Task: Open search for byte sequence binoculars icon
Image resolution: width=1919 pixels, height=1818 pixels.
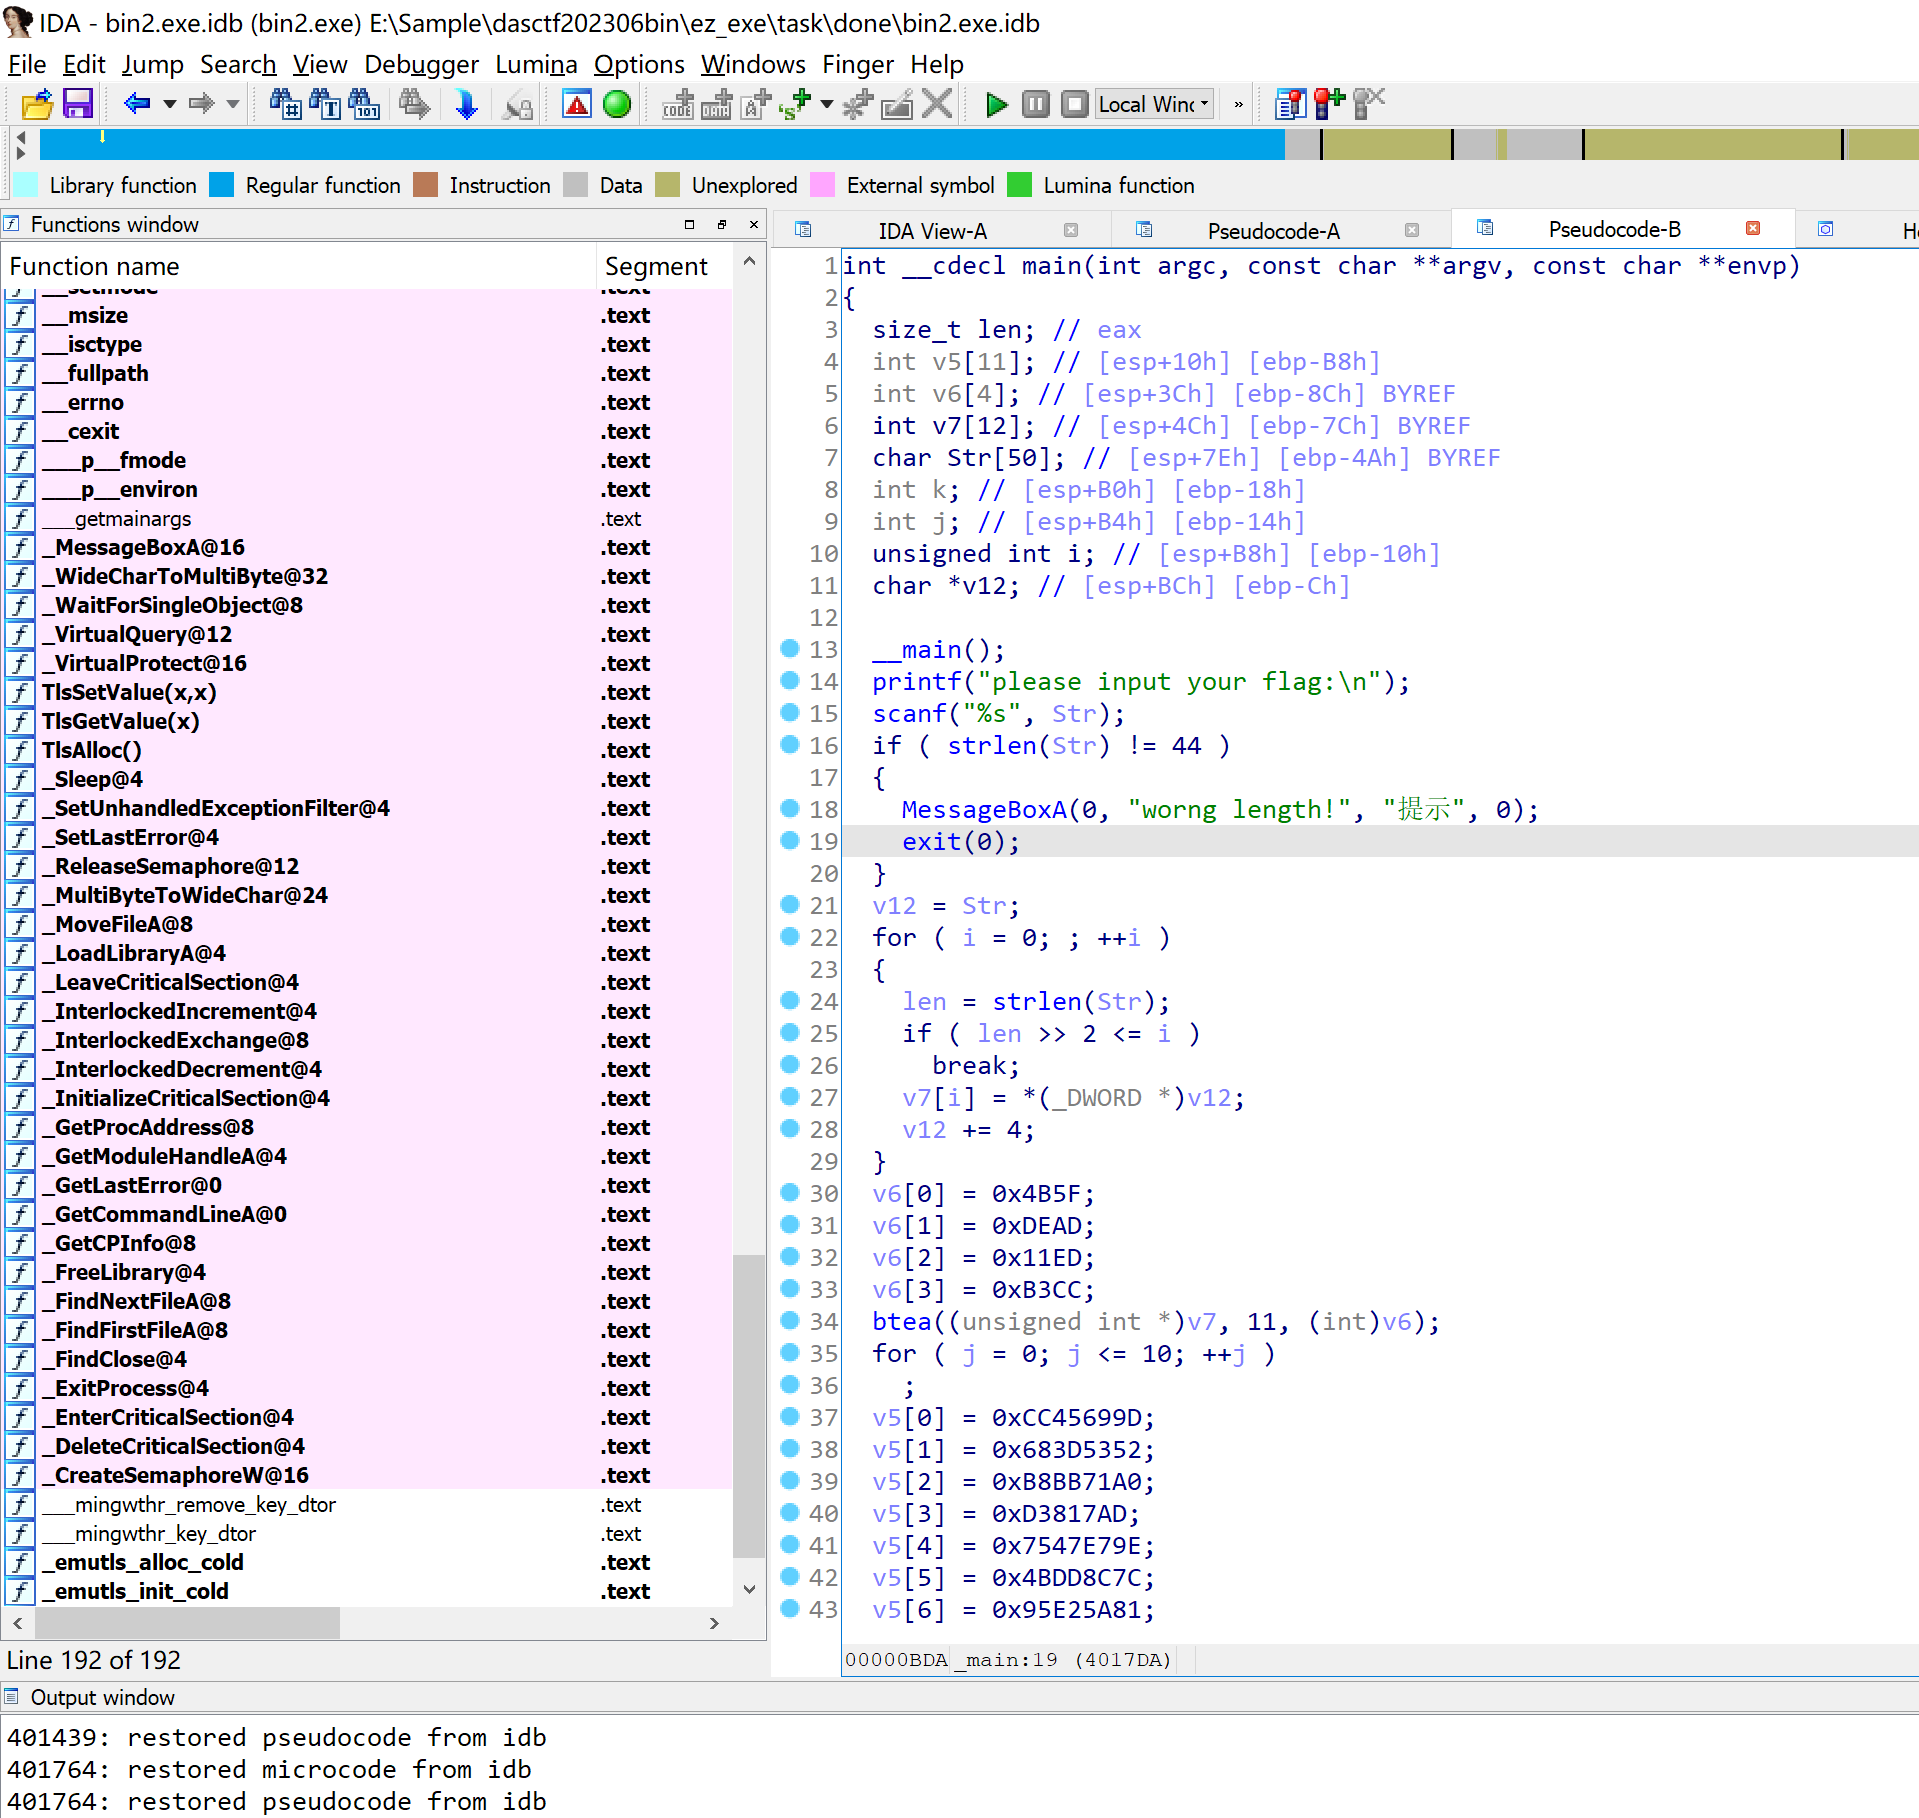Action: pos(364,104)
